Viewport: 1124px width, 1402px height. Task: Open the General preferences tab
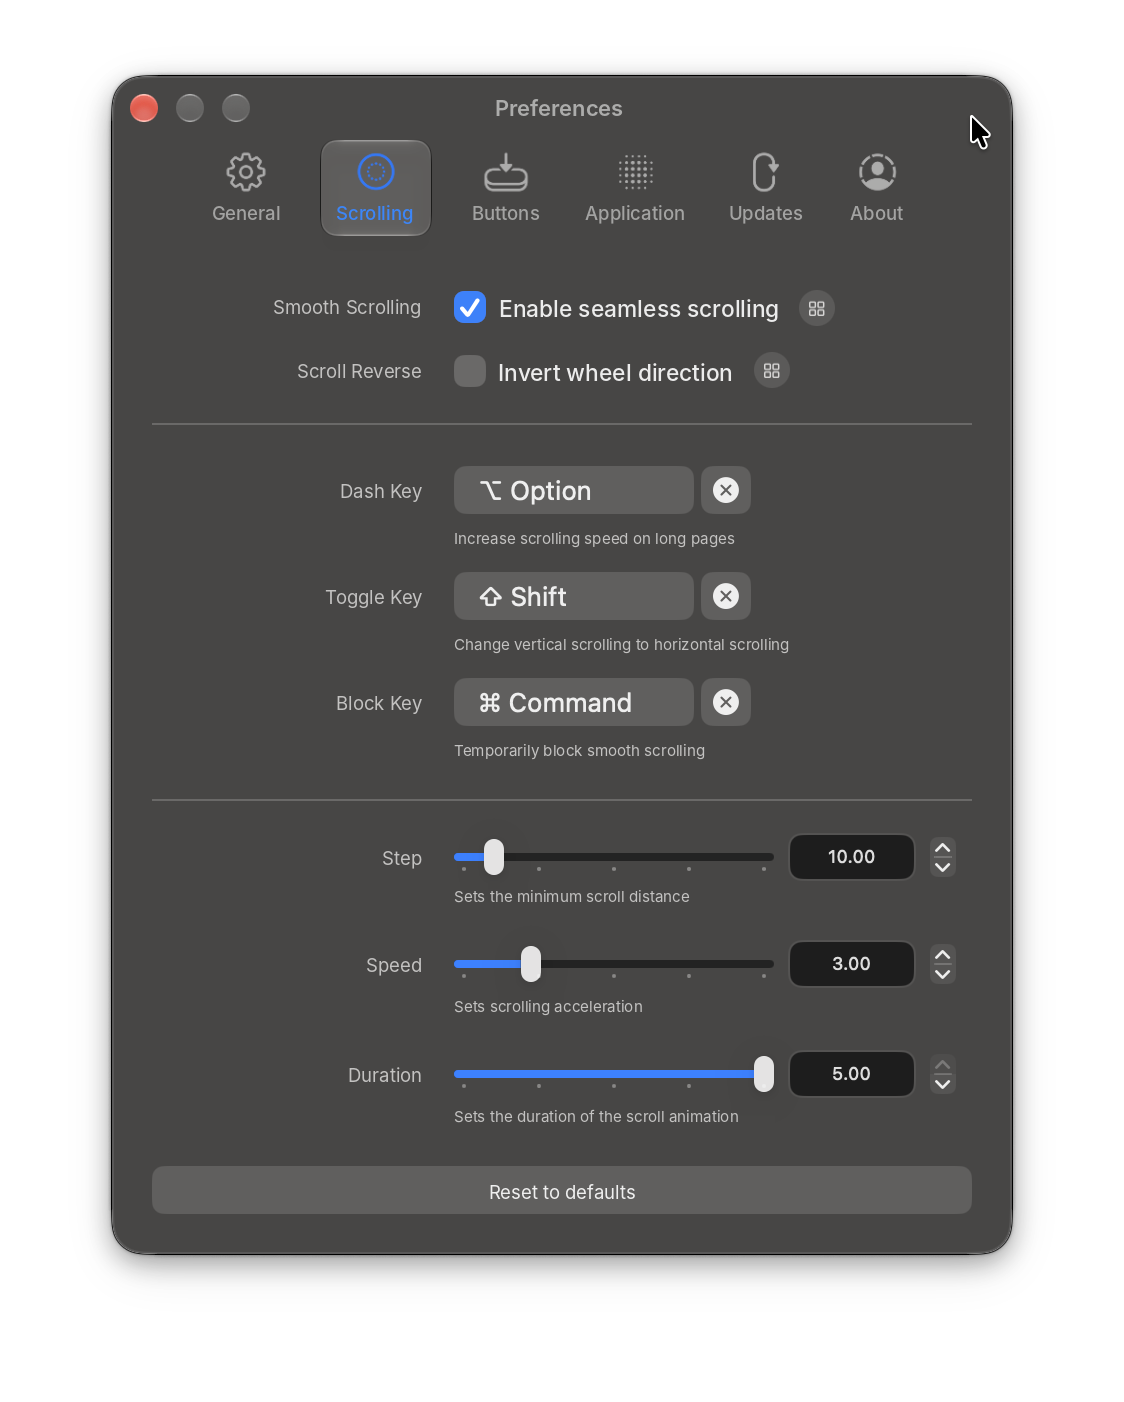[246, 188]
